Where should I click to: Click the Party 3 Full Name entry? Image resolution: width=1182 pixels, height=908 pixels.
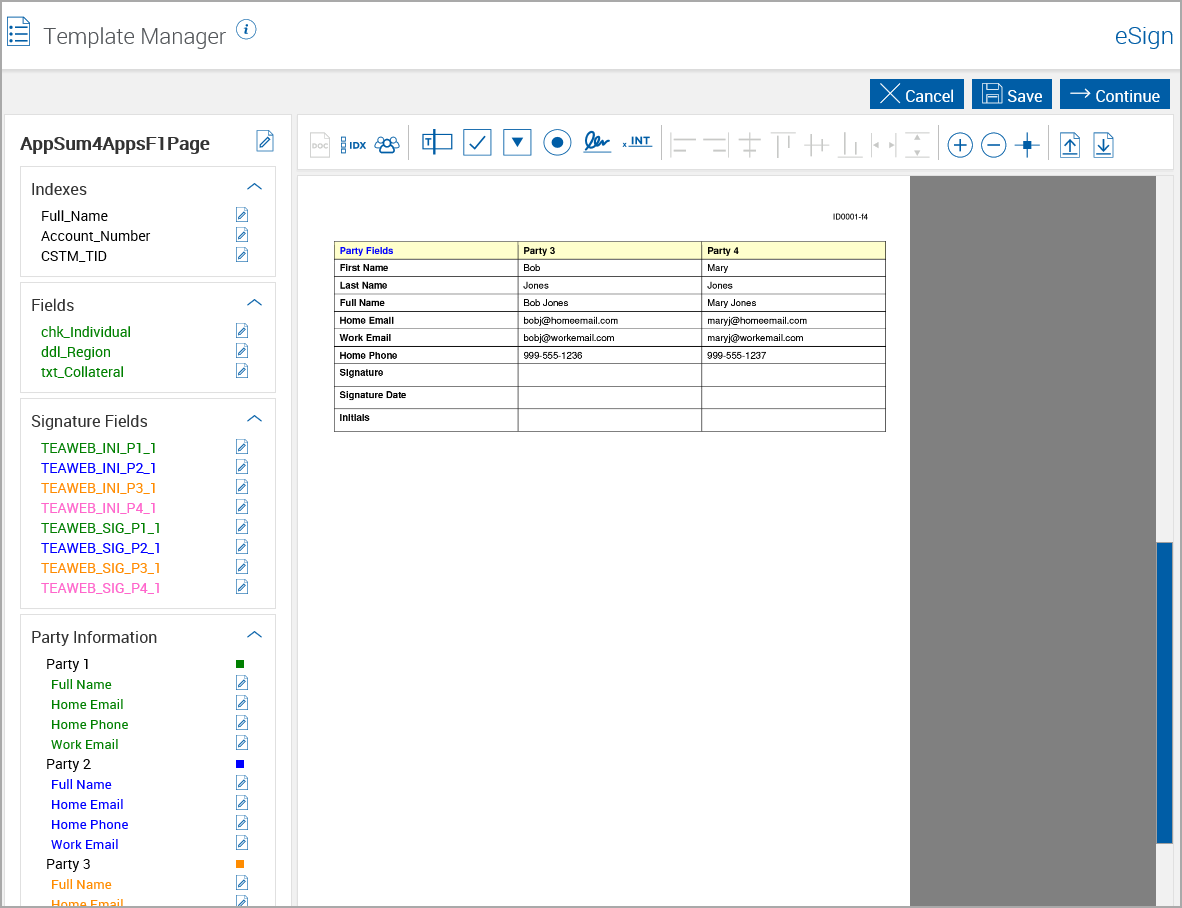click(81, 885)
